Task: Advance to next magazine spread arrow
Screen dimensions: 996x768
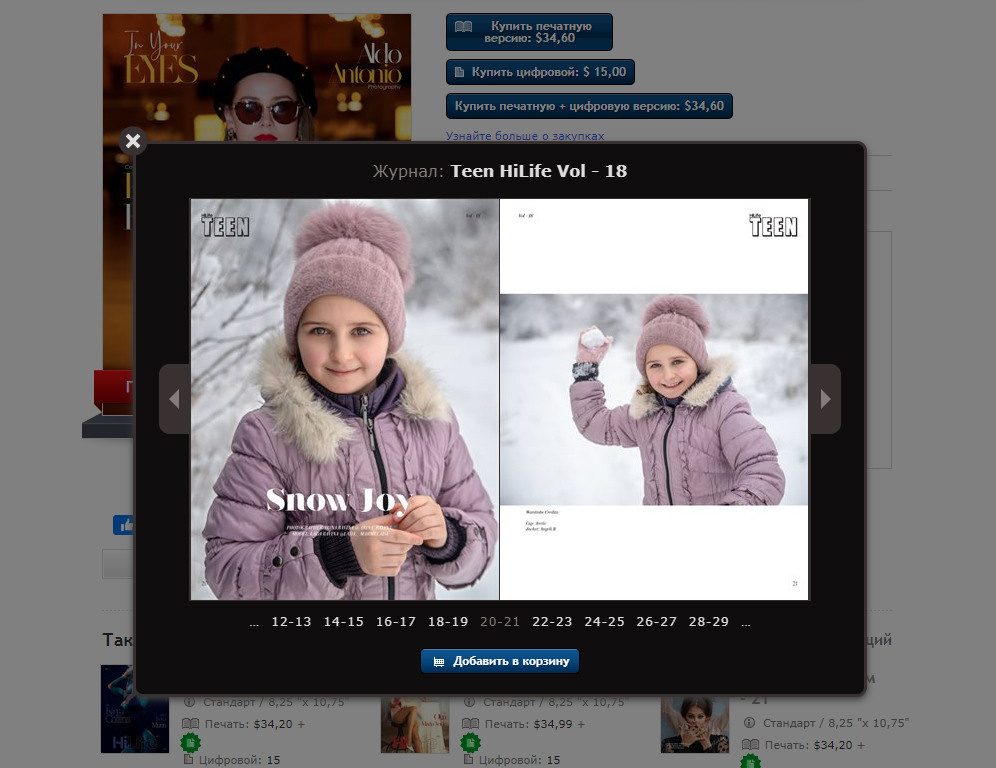Action: [x=825, y=399]
